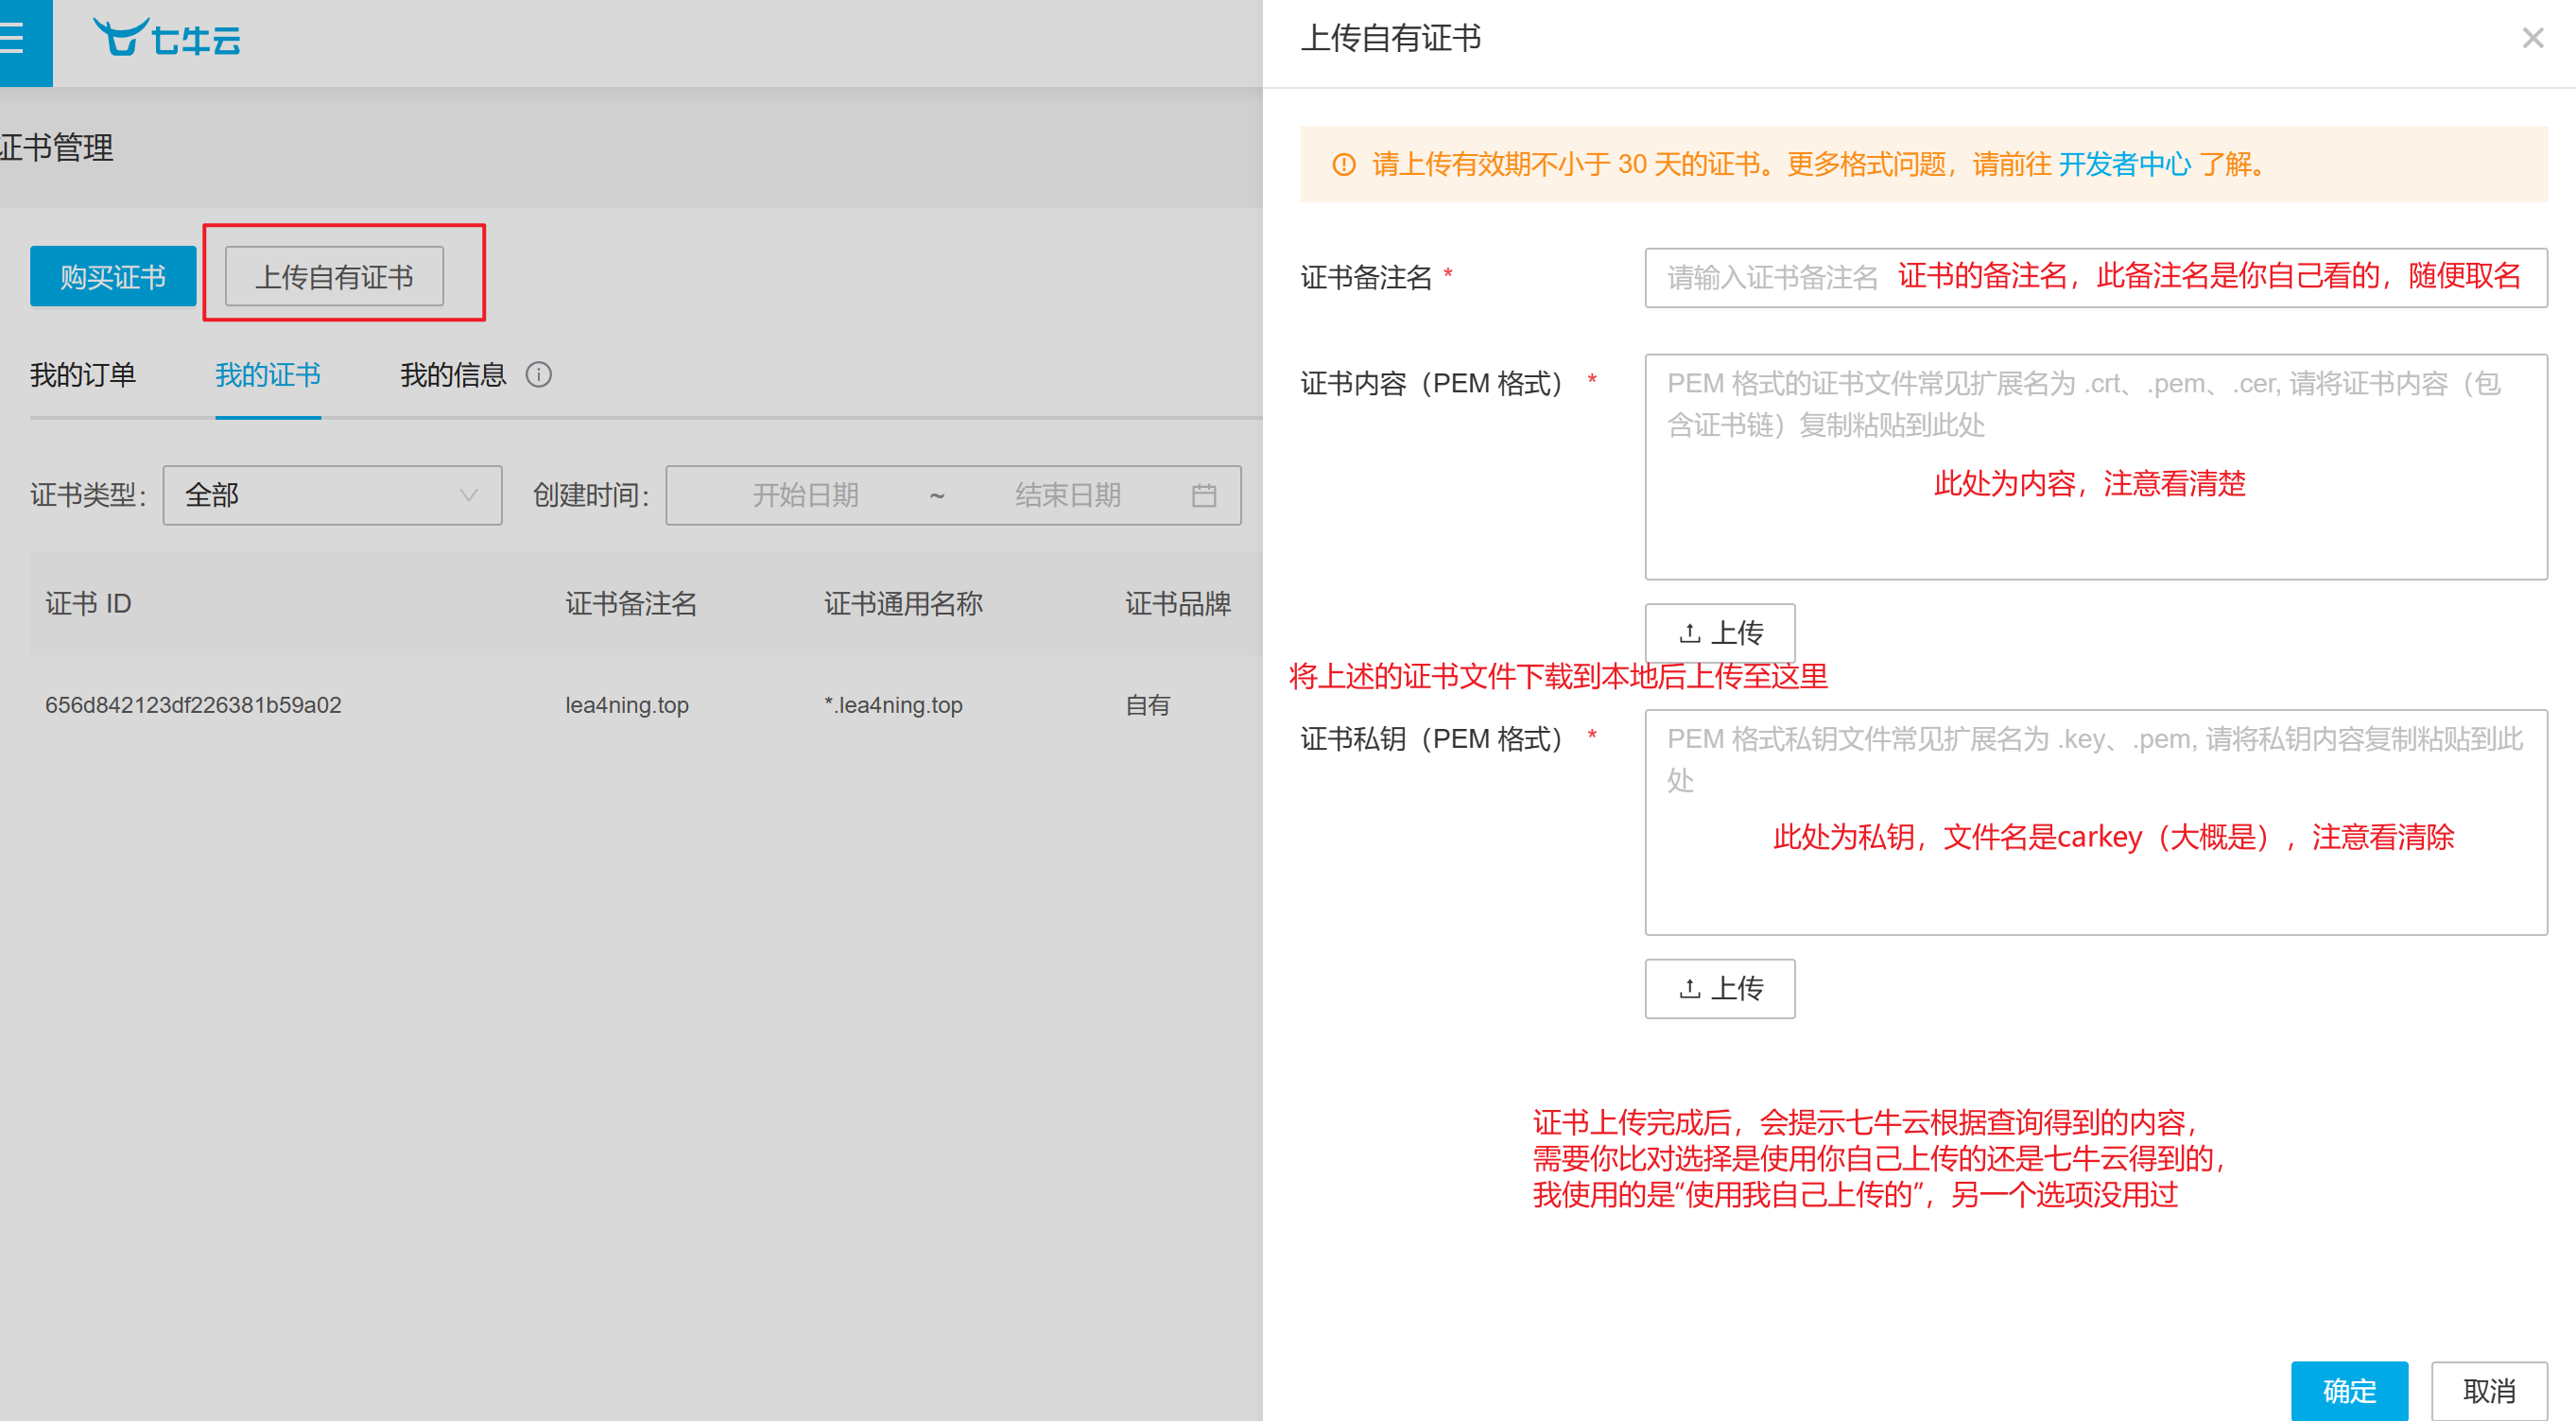The image size is (2576, 1421).
Task: Click the 七牛云 logo
Action: (x=167, y=38)
